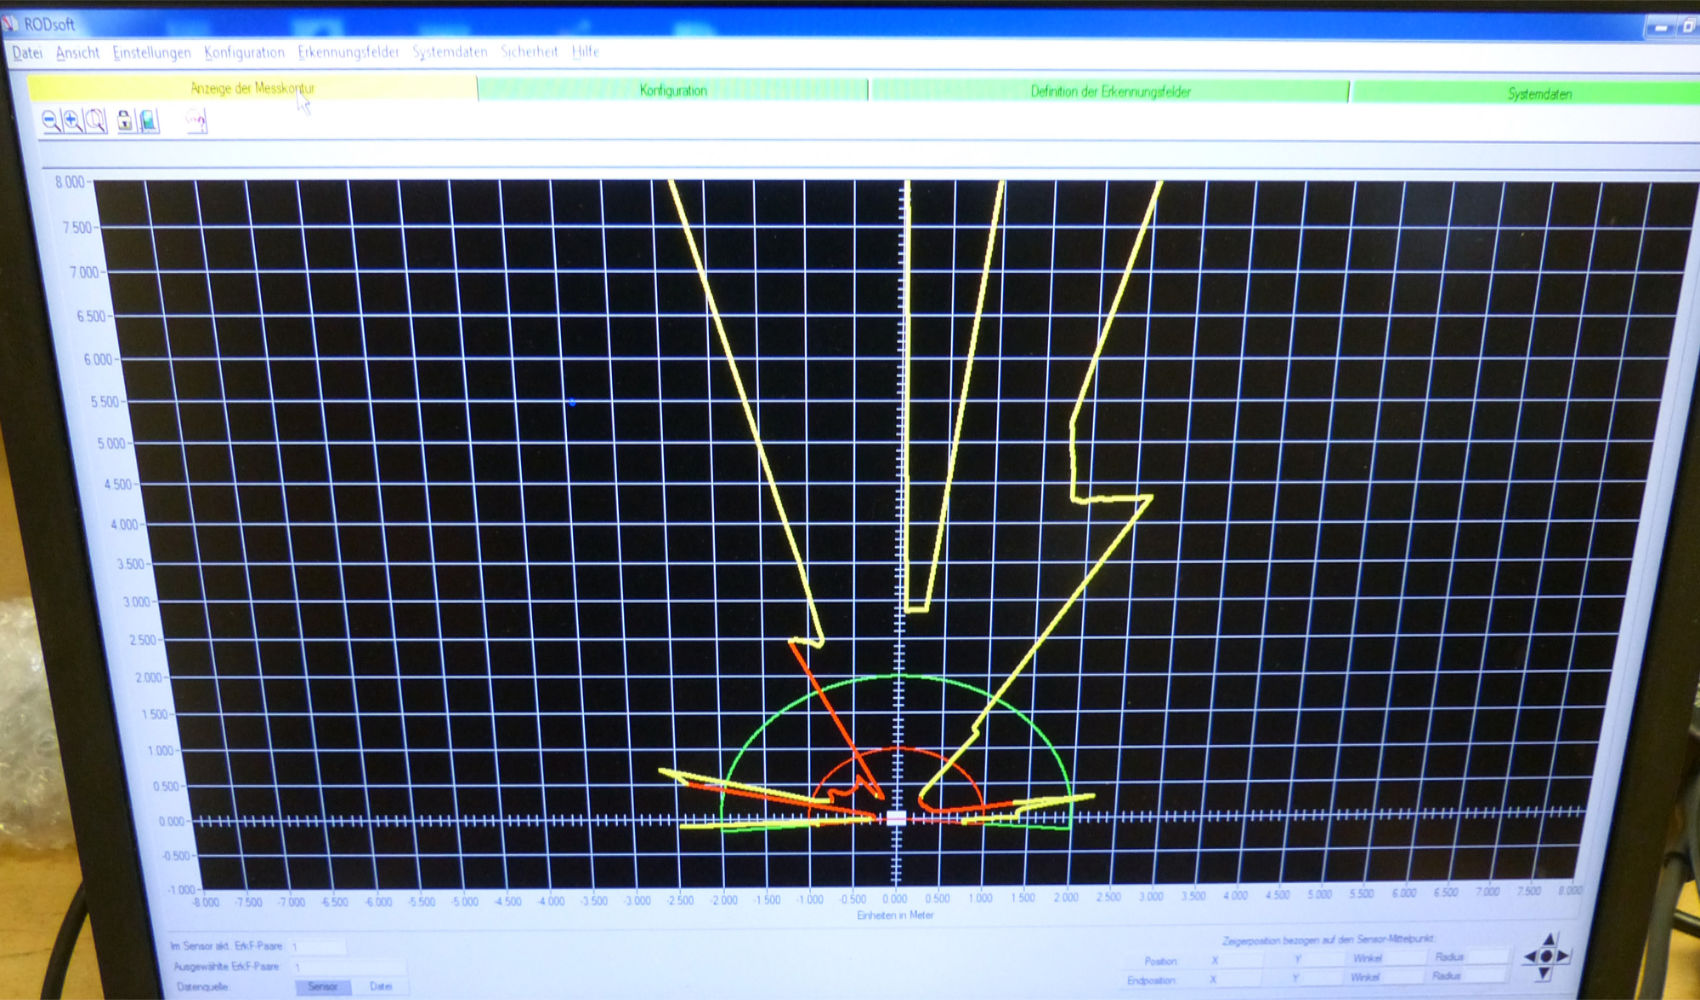Image resolution: width=1700 pixels, height=1000 pixels.
Task: Switch Datenquelle to Sensor
Action: 322,986
